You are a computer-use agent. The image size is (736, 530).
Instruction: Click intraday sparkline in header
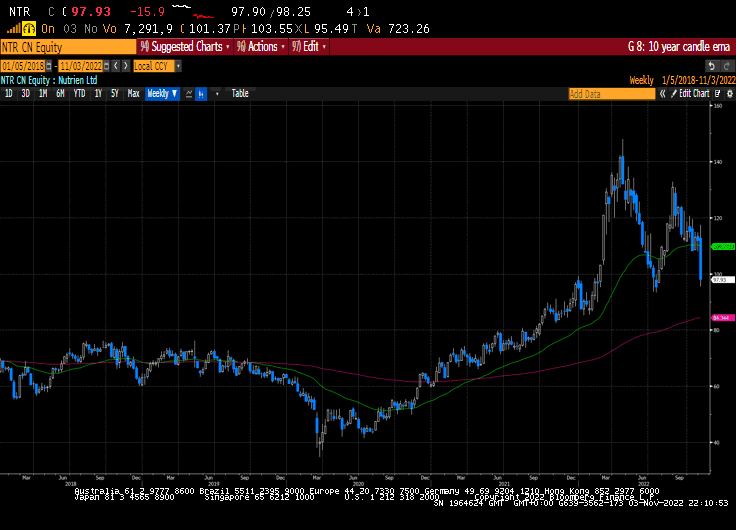click(193, 12)
